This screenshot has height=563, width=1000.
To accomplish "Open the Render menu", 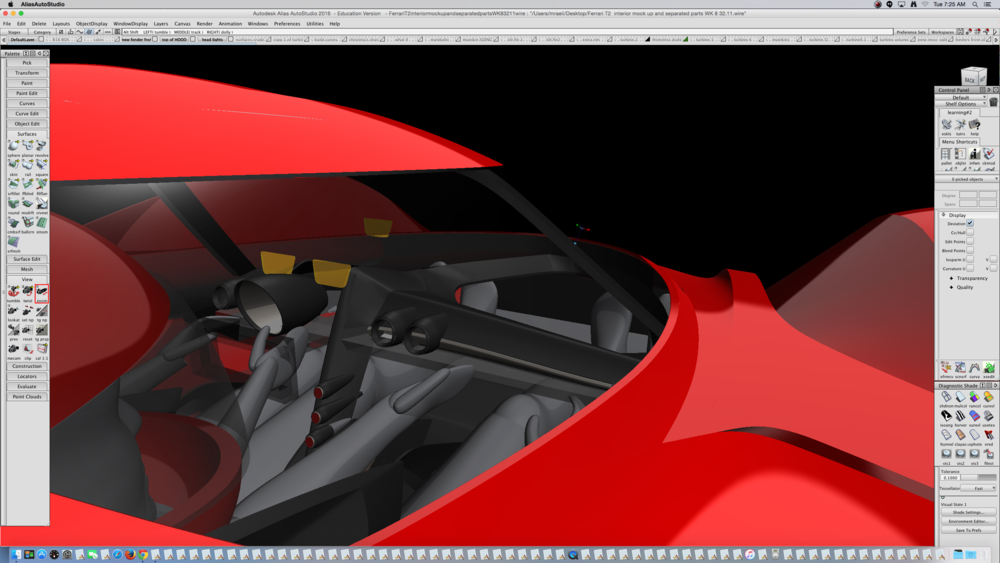I will (x=204, y=23).
